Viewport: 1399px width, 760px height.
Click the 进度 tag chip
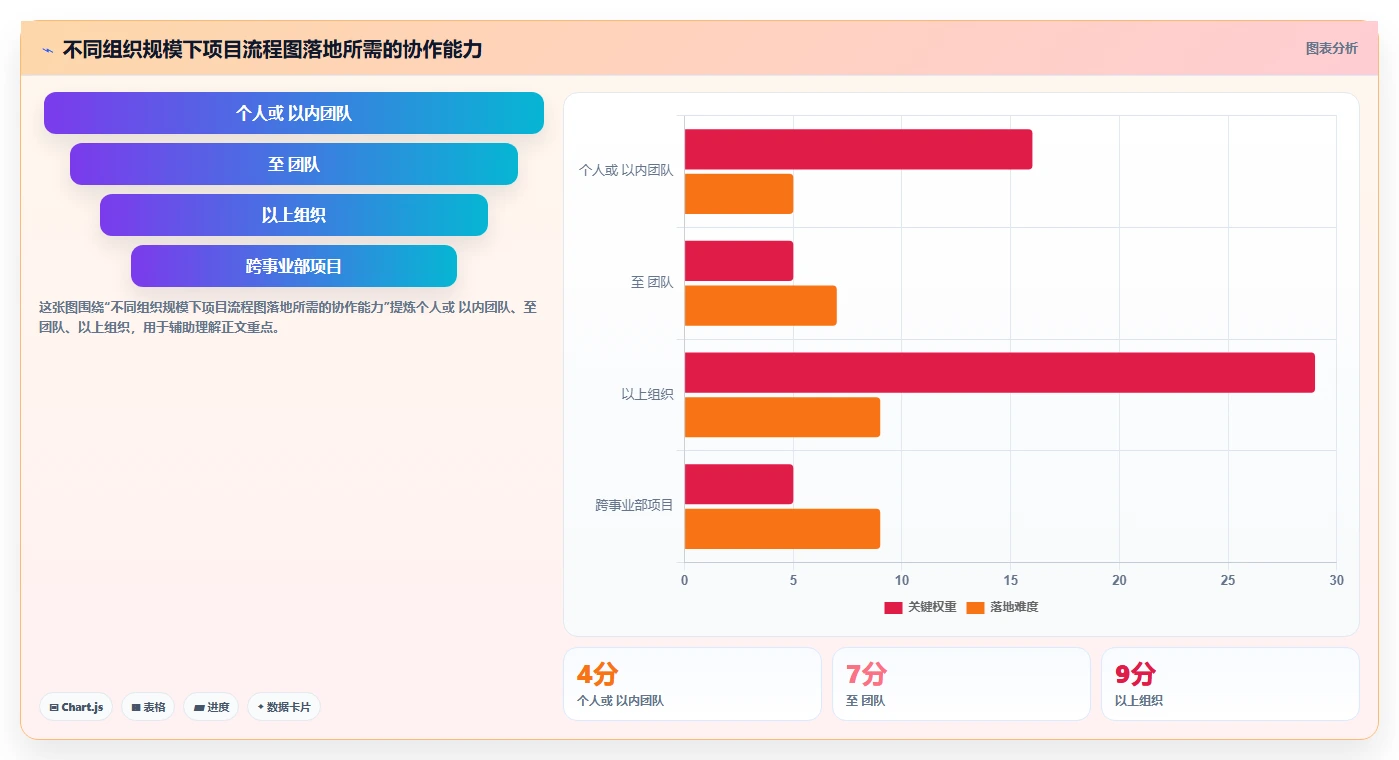(x=211, y=707)
